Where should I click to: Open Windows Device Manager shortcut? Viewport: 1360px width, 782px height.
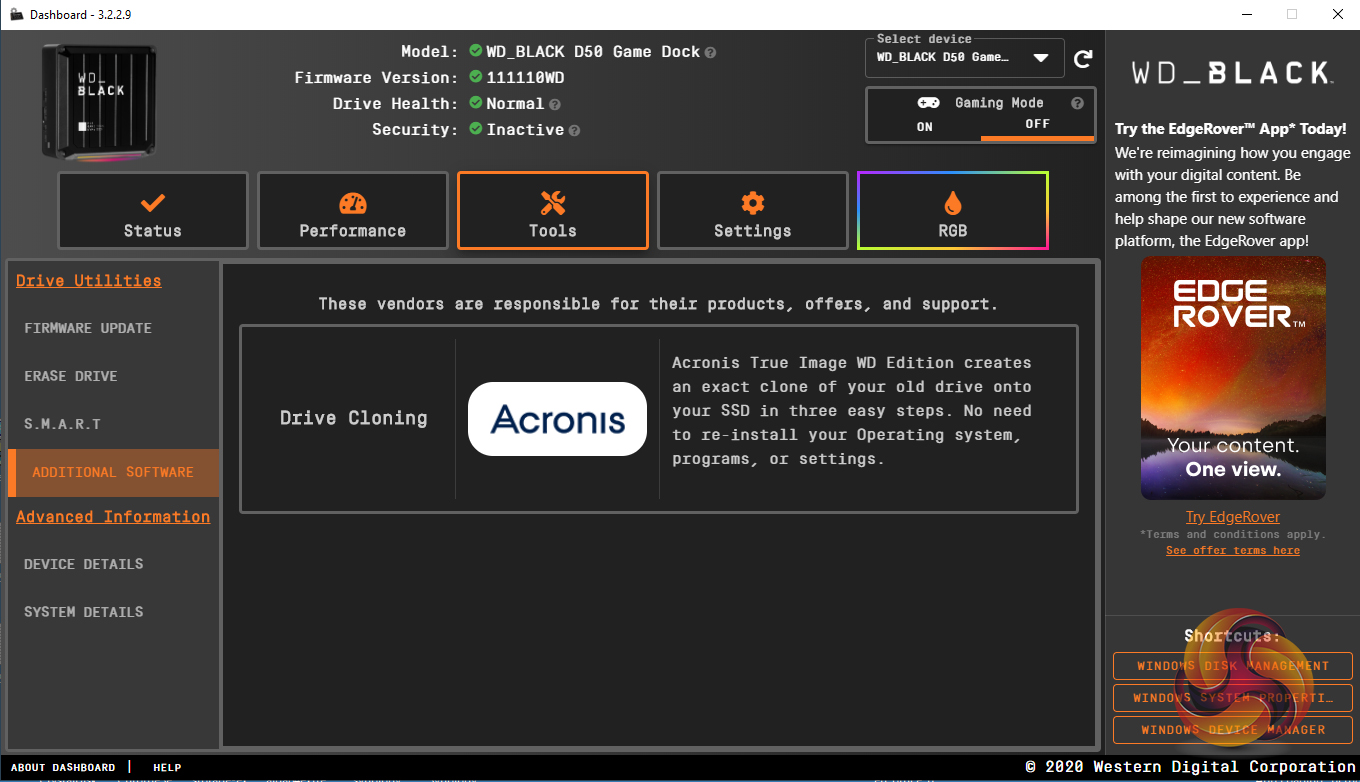click(x=1233, y=730)
